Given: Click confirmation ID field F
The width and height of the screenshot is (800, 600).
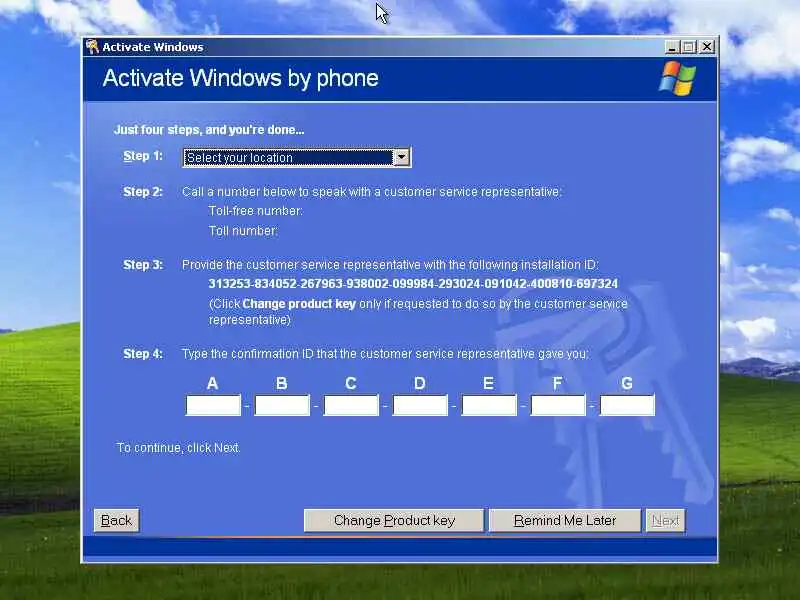Looking at the screenshot, I should 558,405.
